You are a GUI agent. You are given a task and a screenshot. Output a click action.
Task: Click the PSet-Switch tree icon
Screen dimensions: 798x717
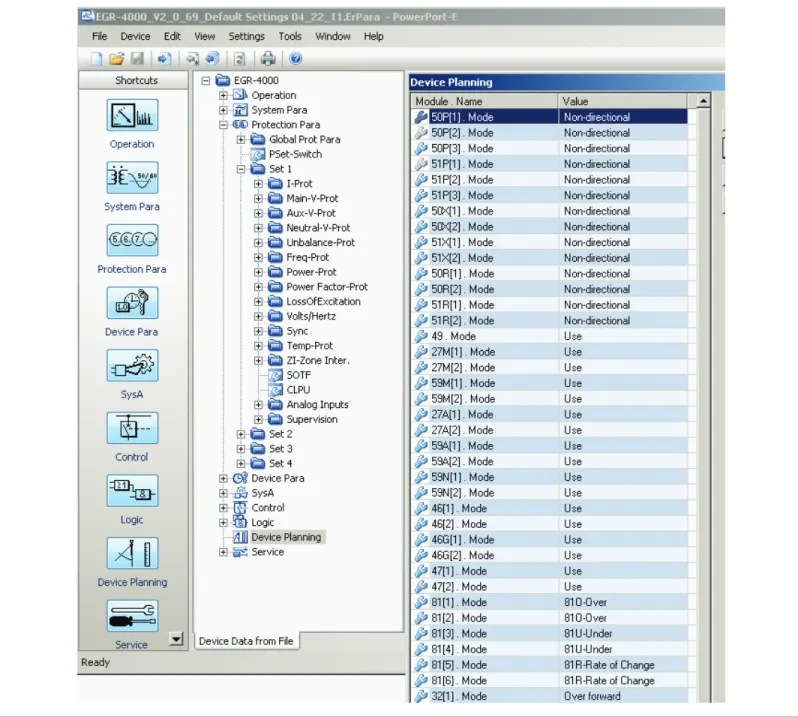tap(258, 154)
